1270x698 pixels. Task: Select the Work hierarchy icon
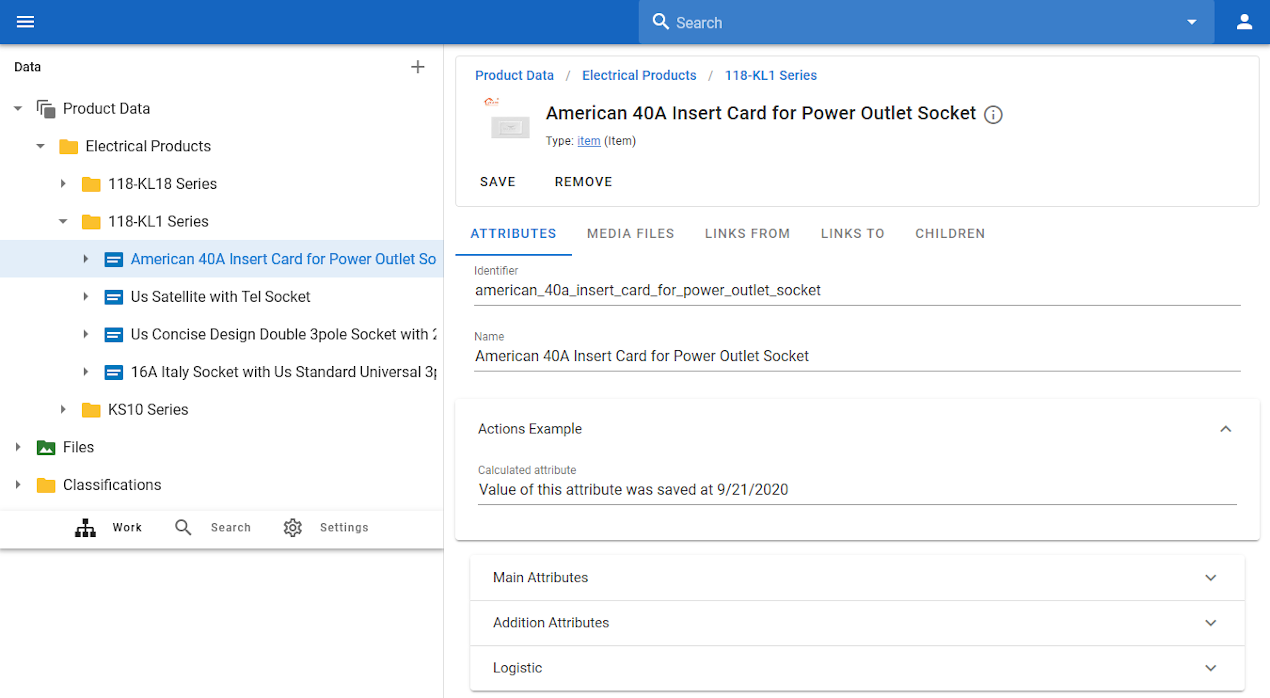86,528
